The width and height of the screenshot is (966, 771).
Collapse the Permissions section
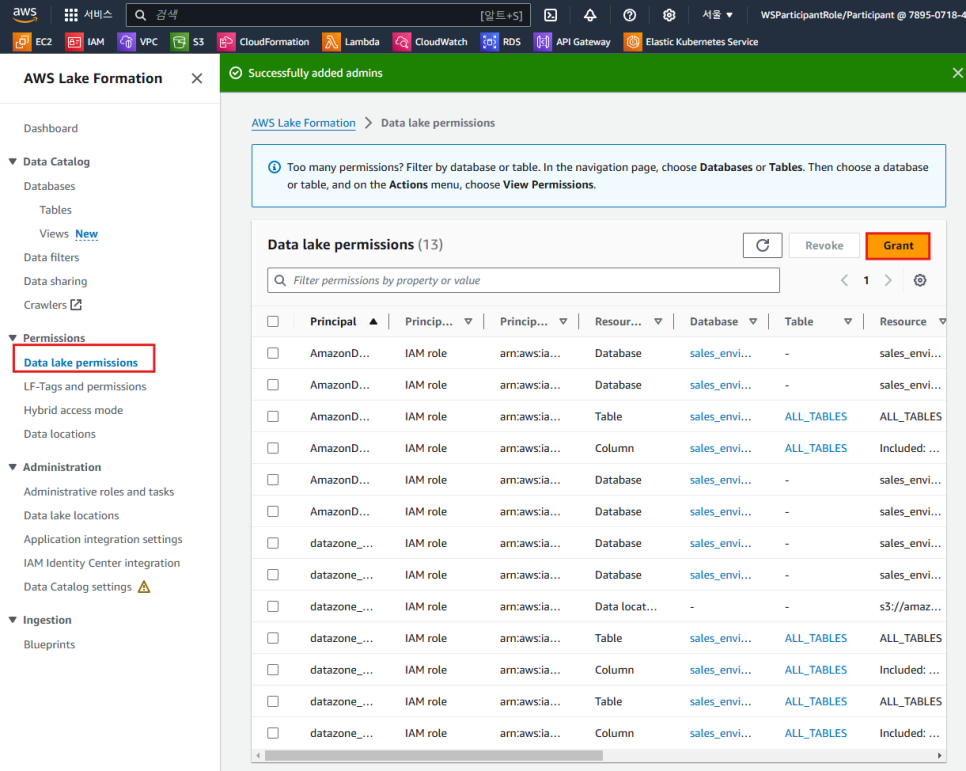[x=12, y=338]
